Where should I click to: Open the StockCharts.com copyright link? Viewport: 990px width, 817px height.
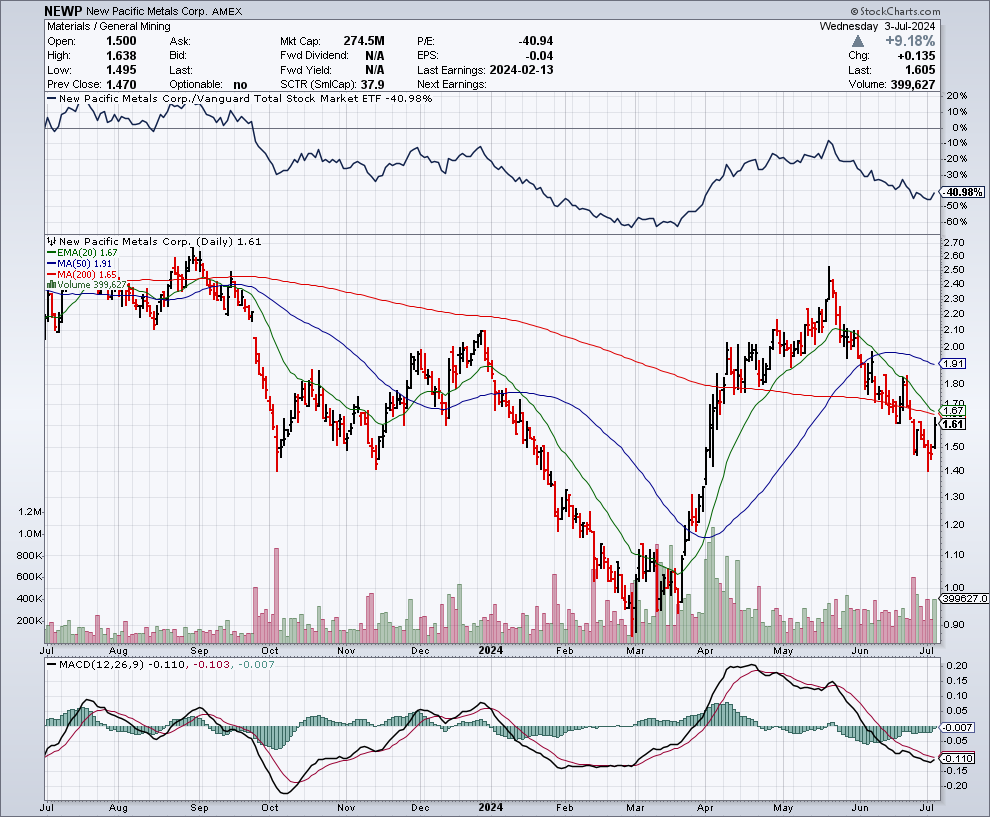point(895,10)
